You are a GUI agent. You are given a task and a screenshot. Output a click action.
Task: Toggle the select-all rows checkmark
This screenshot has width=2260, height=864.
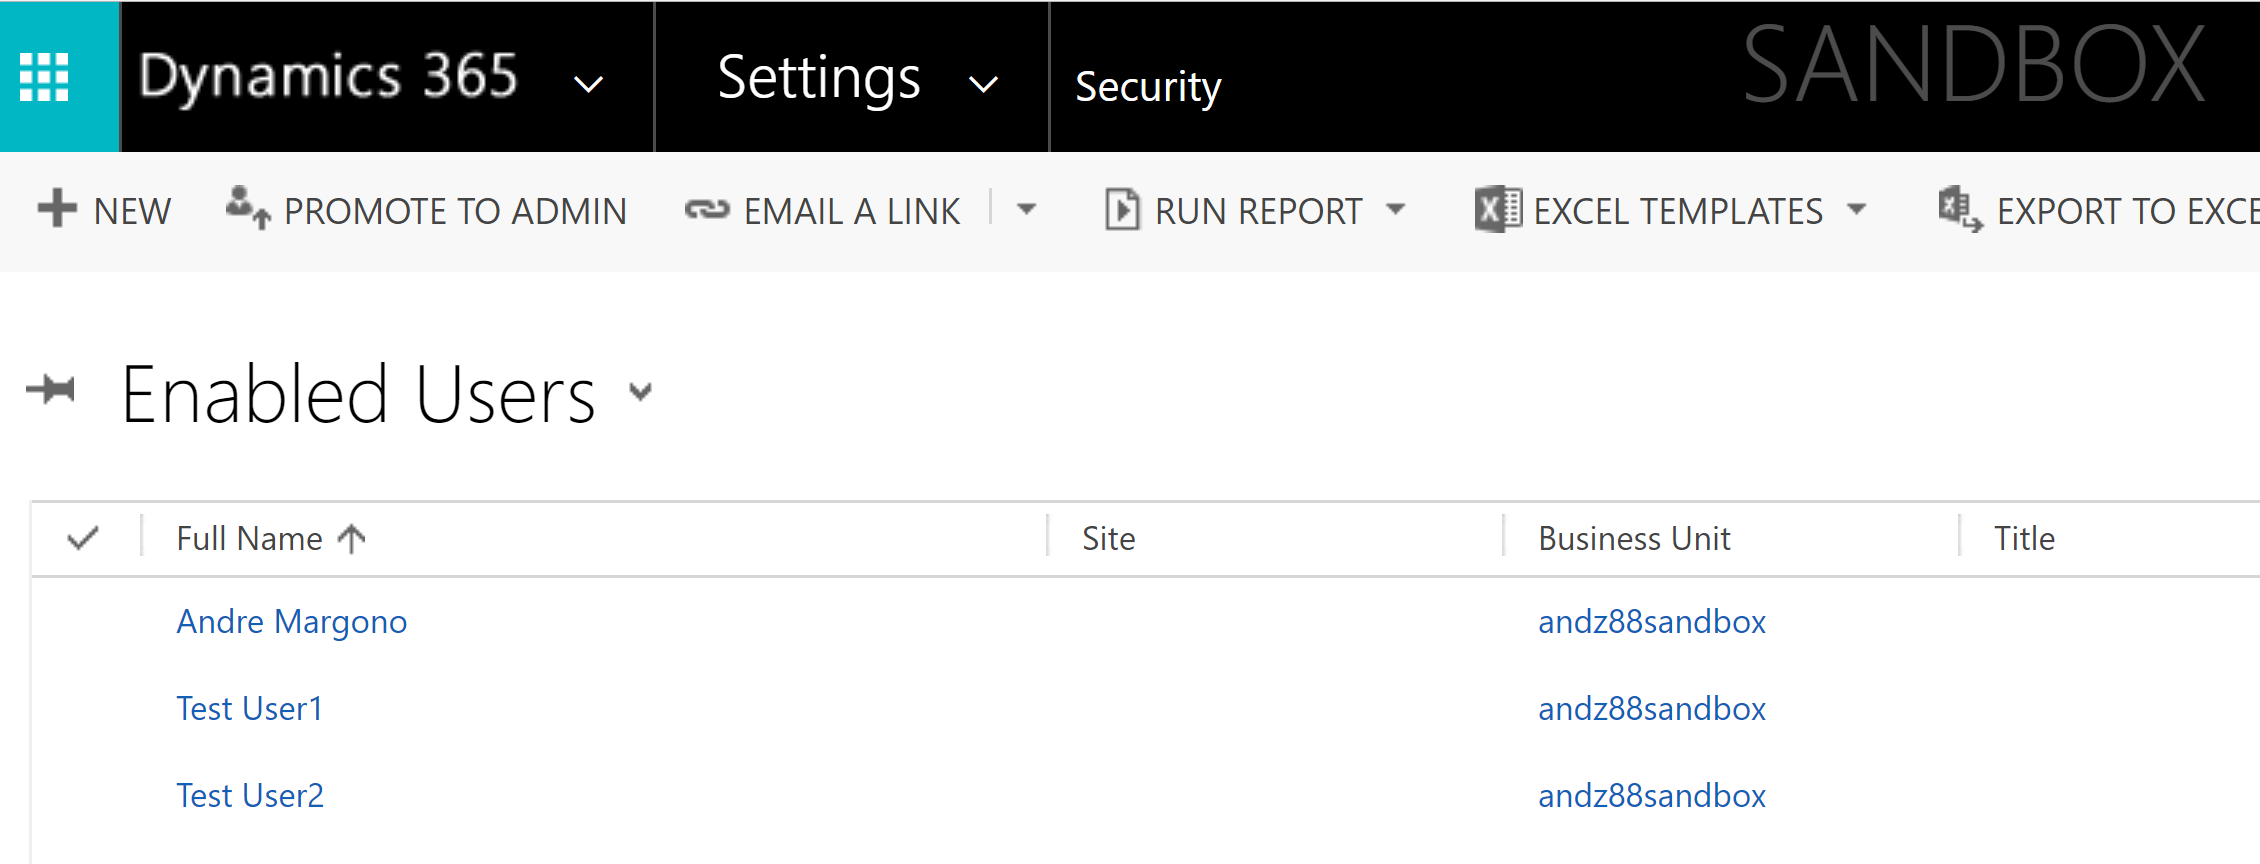click(x=83, y=538)
